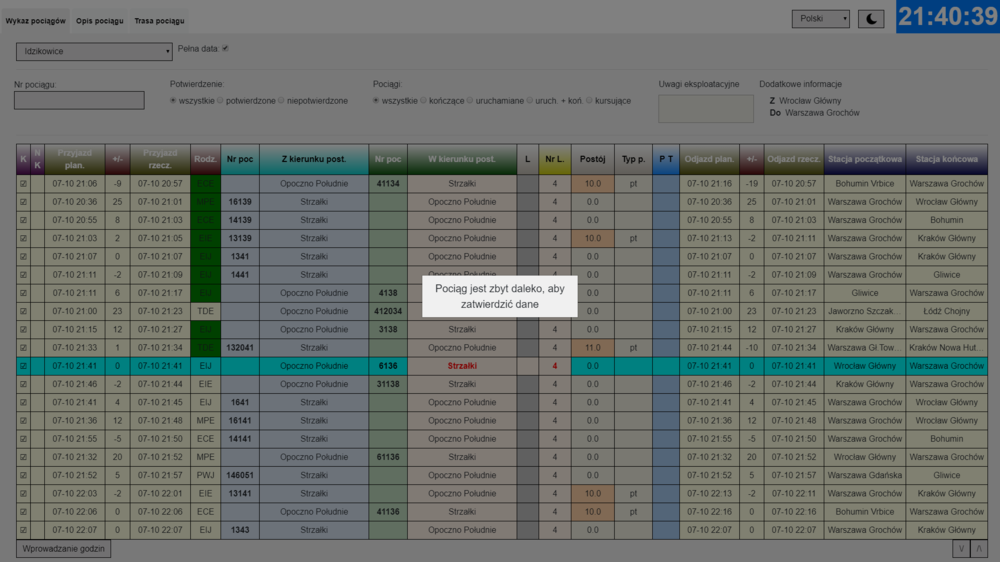
Task: Click the scroll down arrow button
Action: click(961, 548)
